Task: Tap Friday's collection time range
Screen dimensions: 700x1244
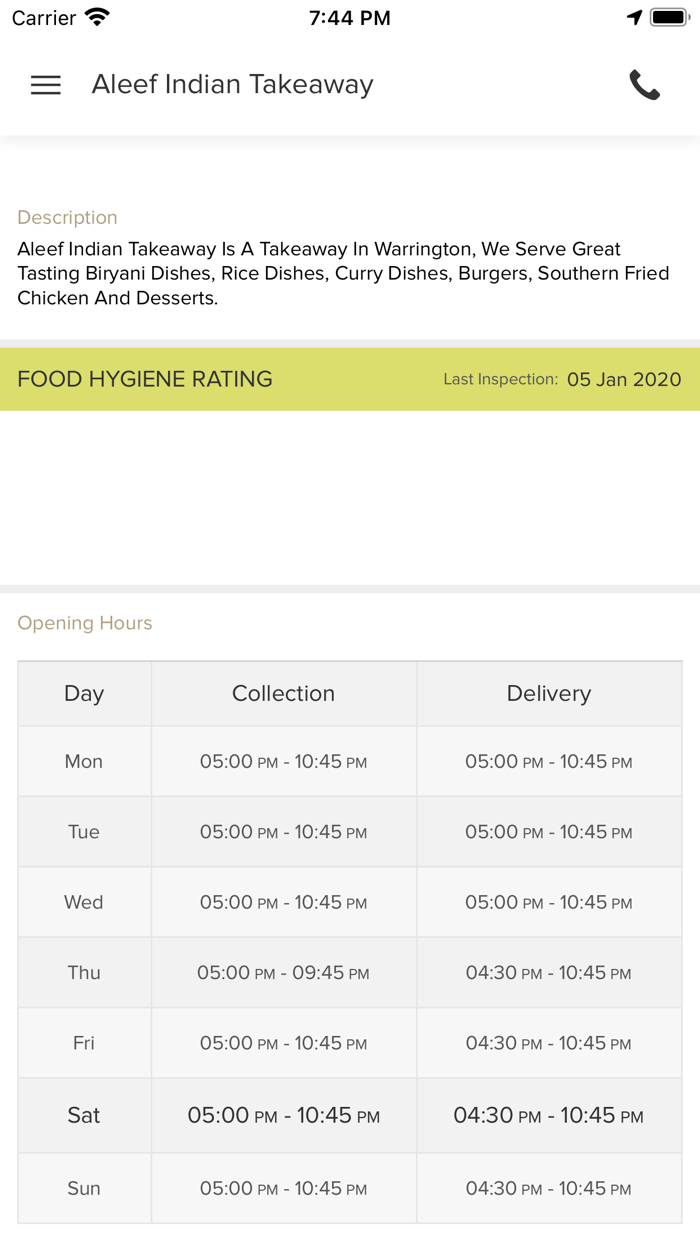Action: (283, 1042)
